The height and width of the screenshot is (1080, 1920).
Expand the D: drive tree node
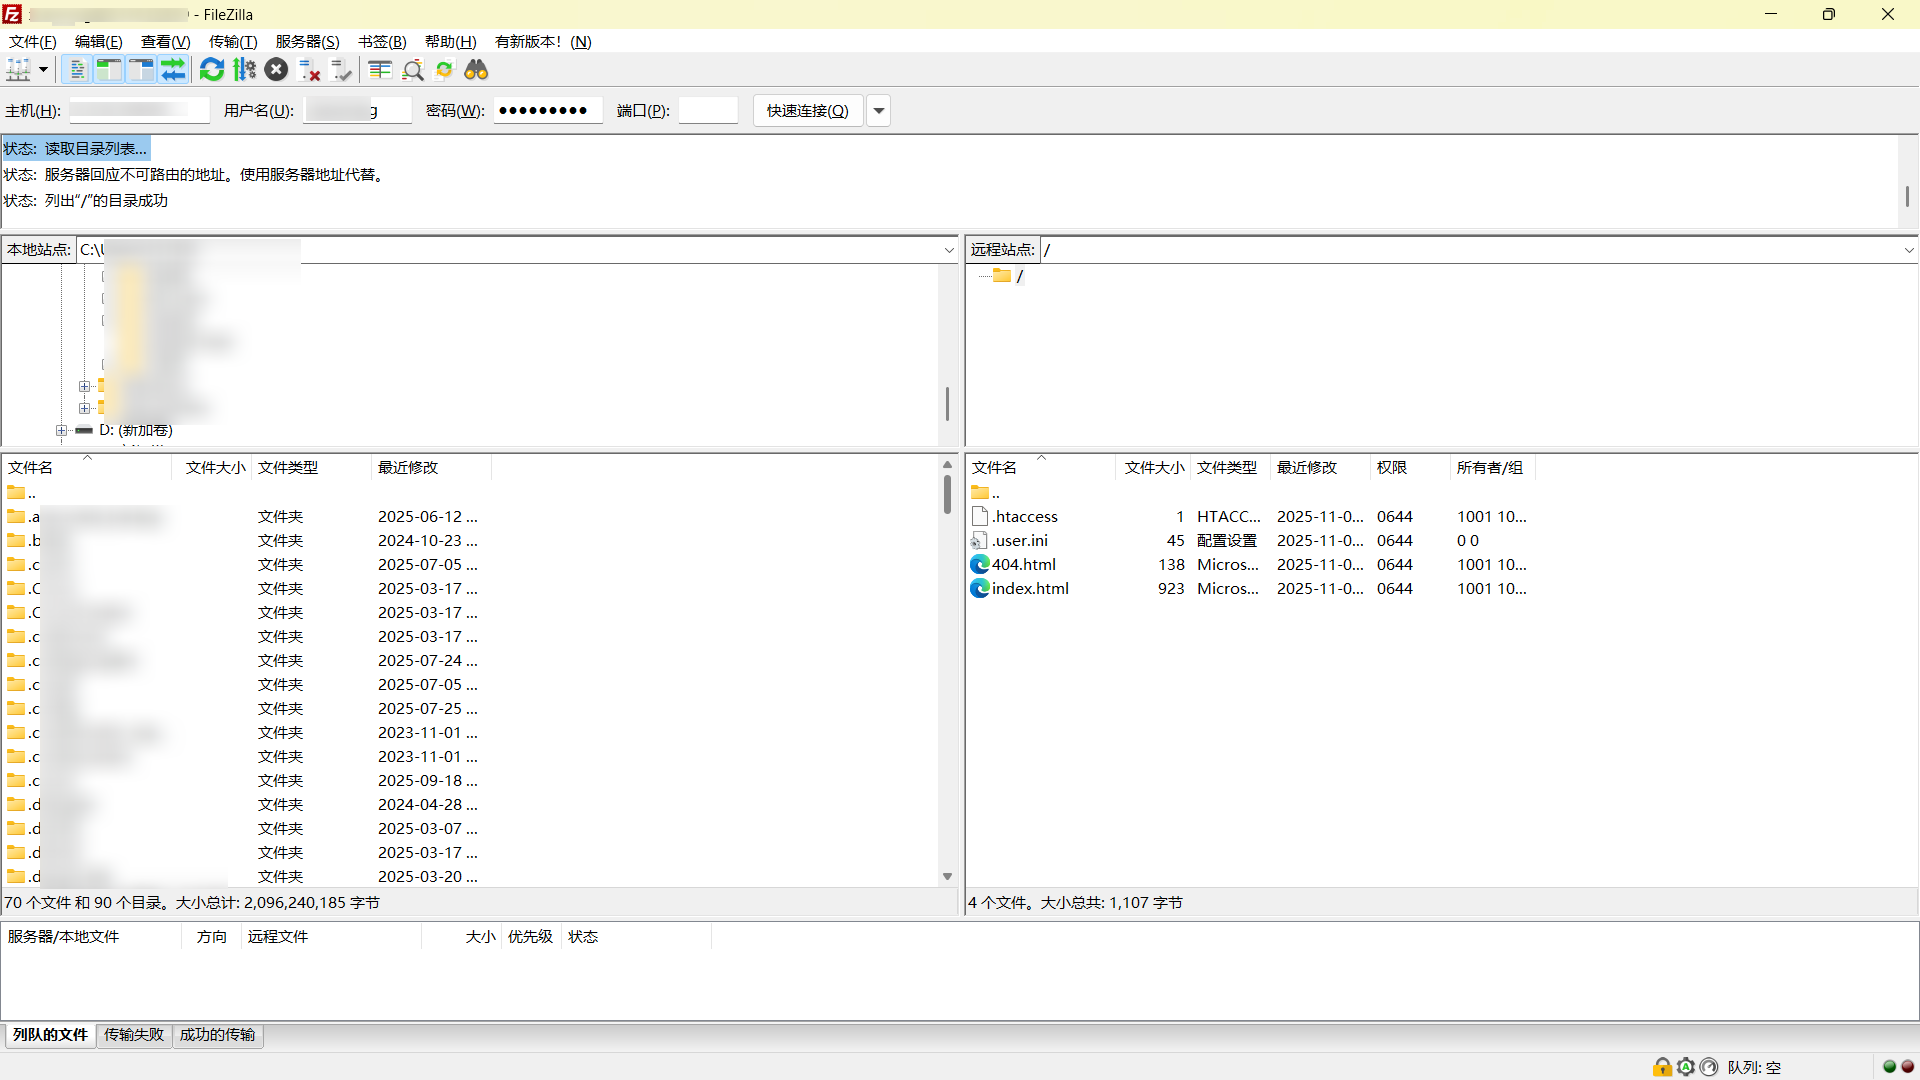click(x=62, y=431)
